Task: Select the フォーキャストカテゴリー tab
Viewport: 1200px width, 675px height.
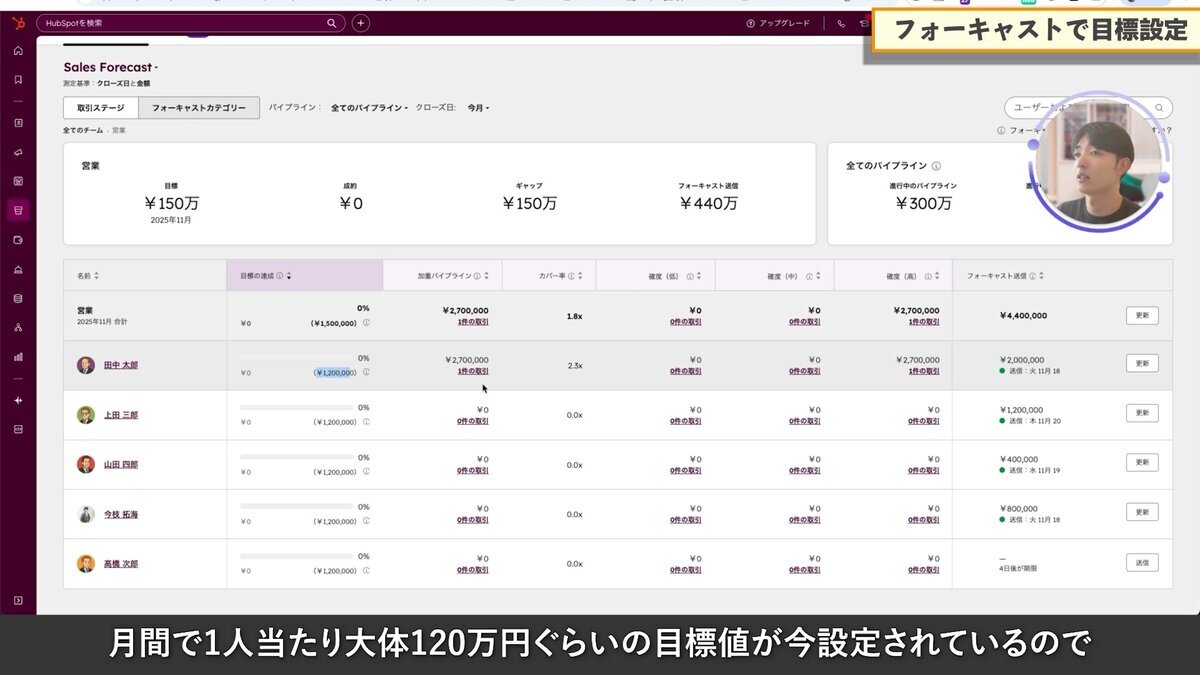Action: (199, 107)
